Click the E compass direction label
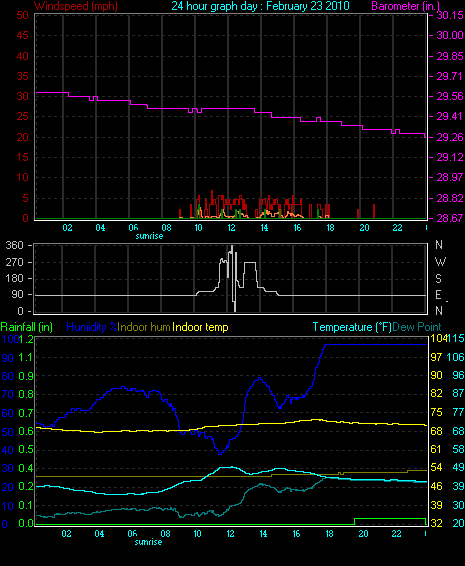Viewport: 465px width, 566px height. [438, 295]
